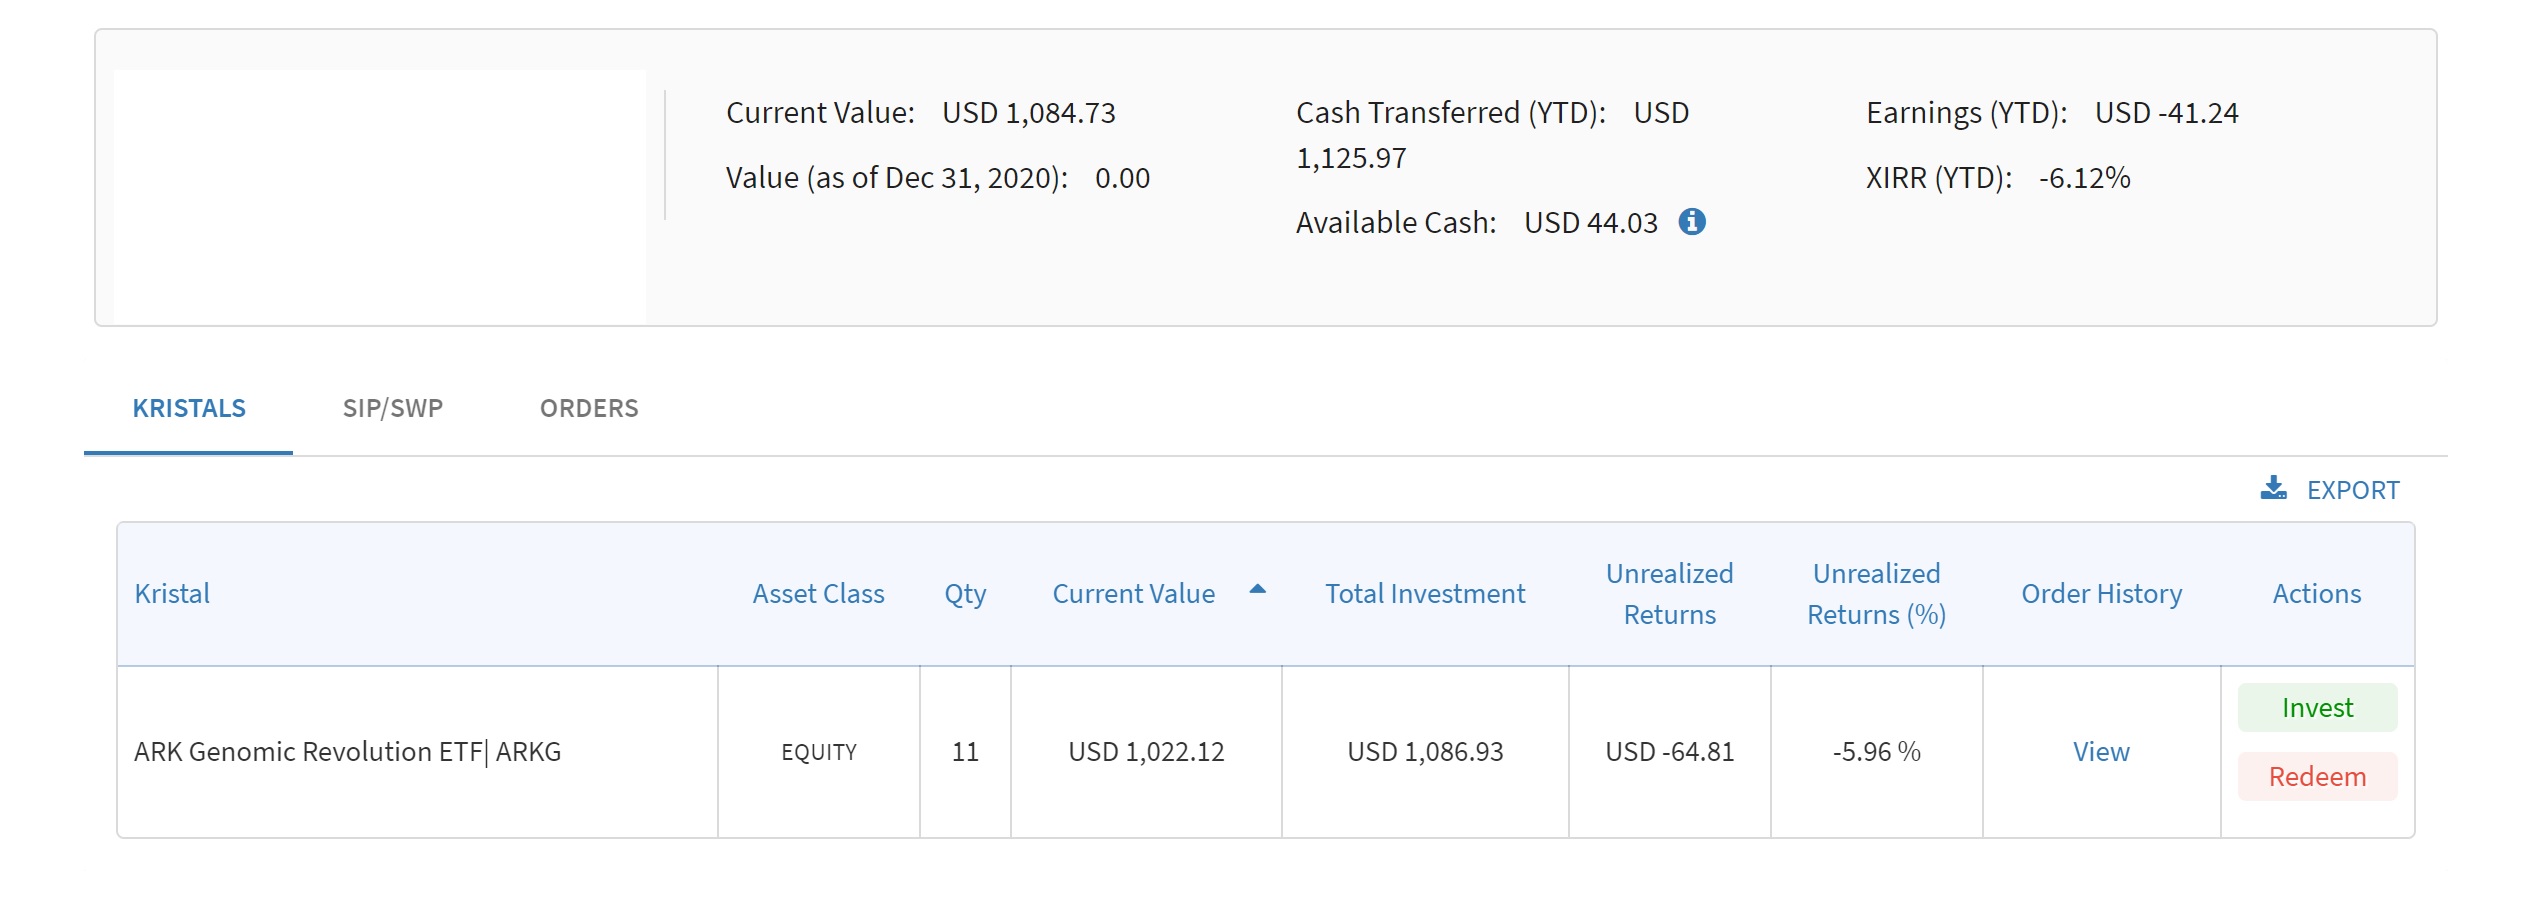Screen dimensions: 2529x924
Task: Sort by Total Investment column
Action: coord(1425,594)
